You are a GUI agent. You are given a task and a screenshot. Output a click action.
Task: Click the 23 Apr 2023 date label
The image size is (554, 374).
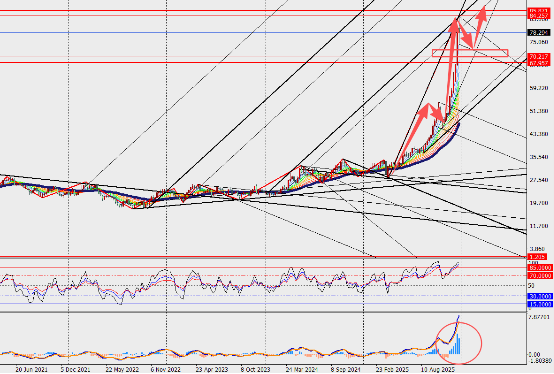pos(211,370)
